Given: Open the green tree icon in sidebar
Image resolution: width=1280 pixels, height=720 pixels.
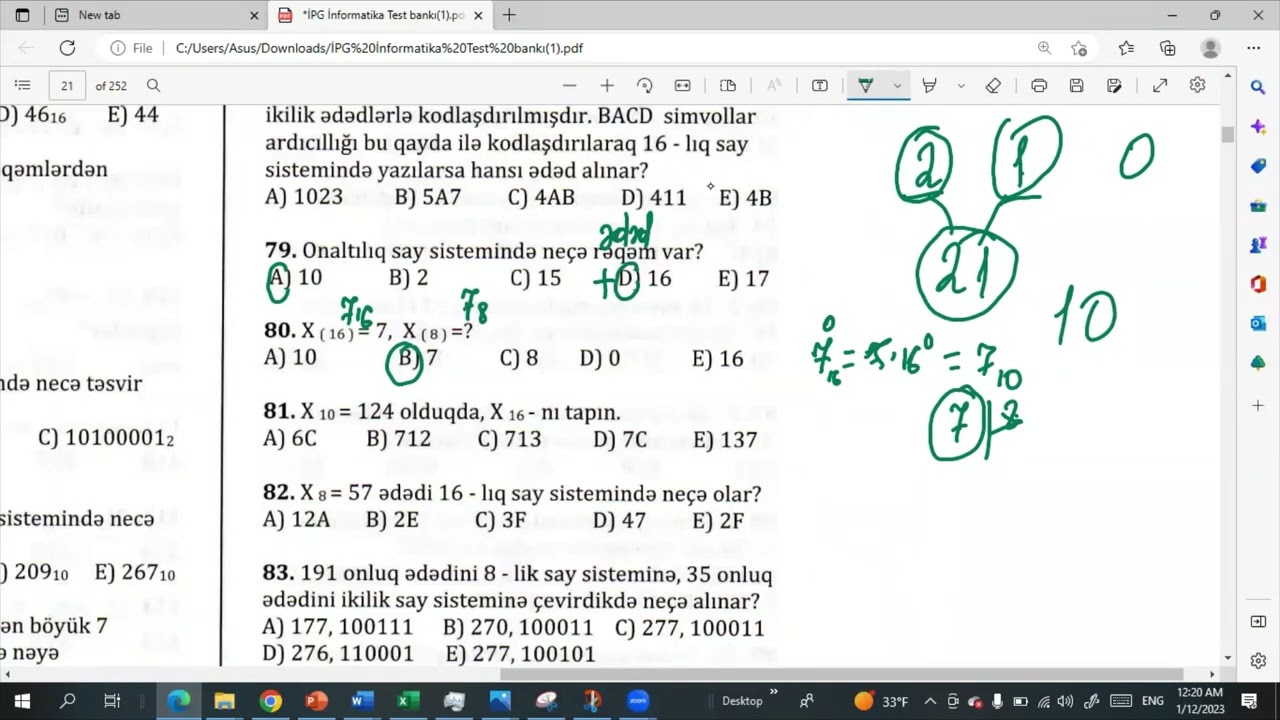Looking at the screenshot, I should tap(1258, 362).
